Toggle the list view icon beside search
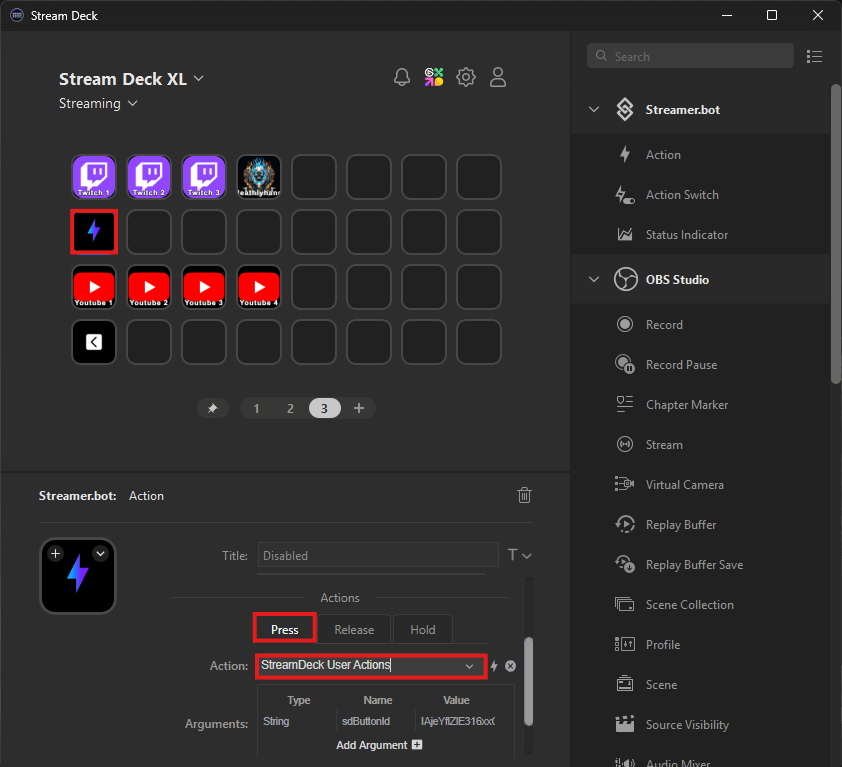The image size is (842, 767). (x=814, y=57)
